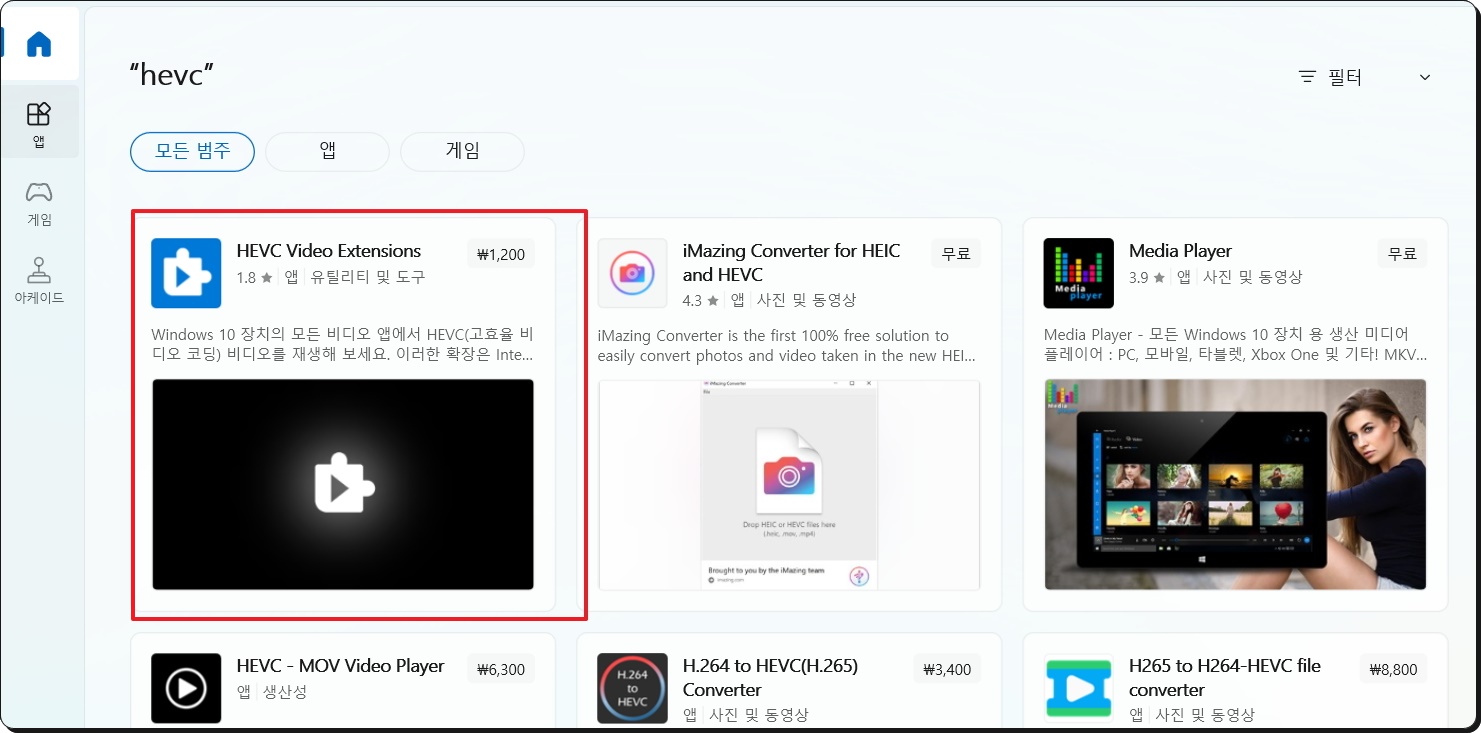Click the H265 to H264-HEVC converter icon
The width and height of the screenshot is (1481, 733).
point(1078,688)
